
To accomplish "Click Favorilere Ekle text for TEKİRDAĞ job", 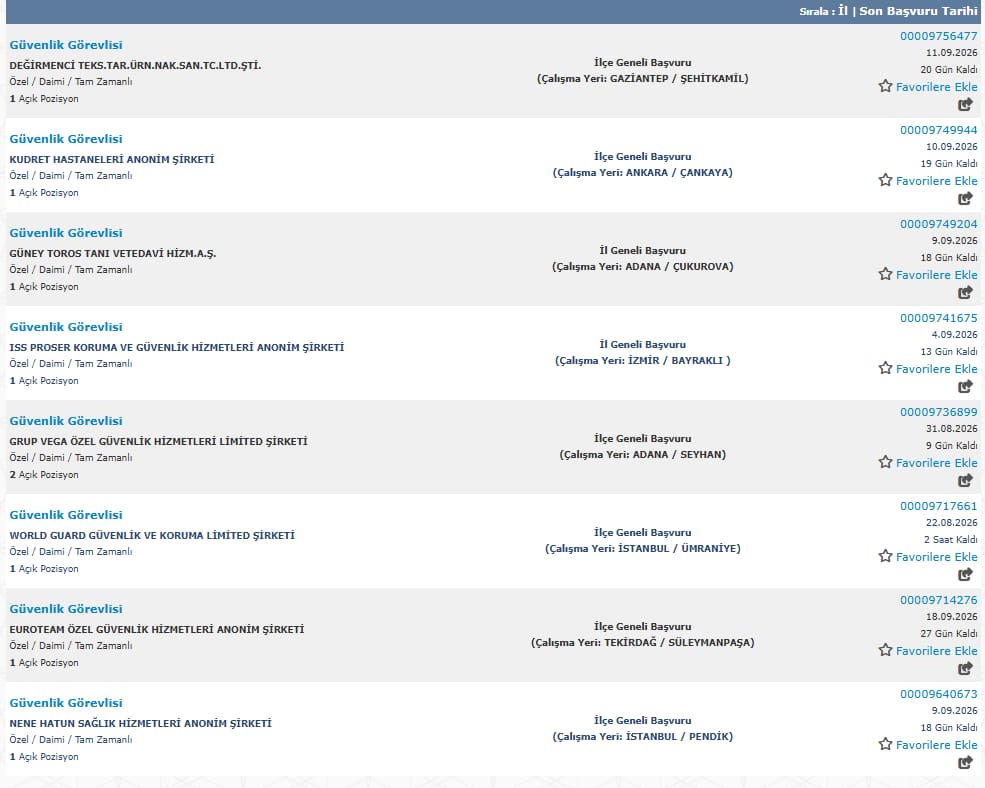I will tap(937, 651).
